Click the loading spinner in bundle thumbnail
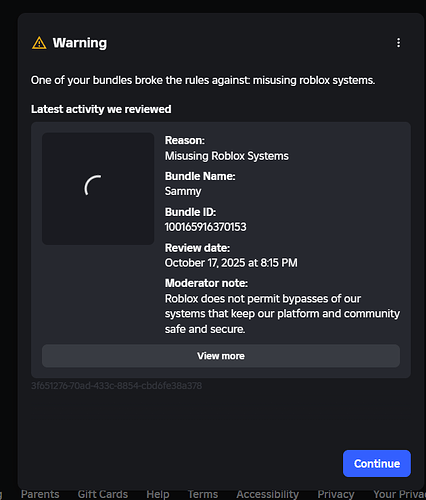This screenshot has width=426, height=500. 93,185
